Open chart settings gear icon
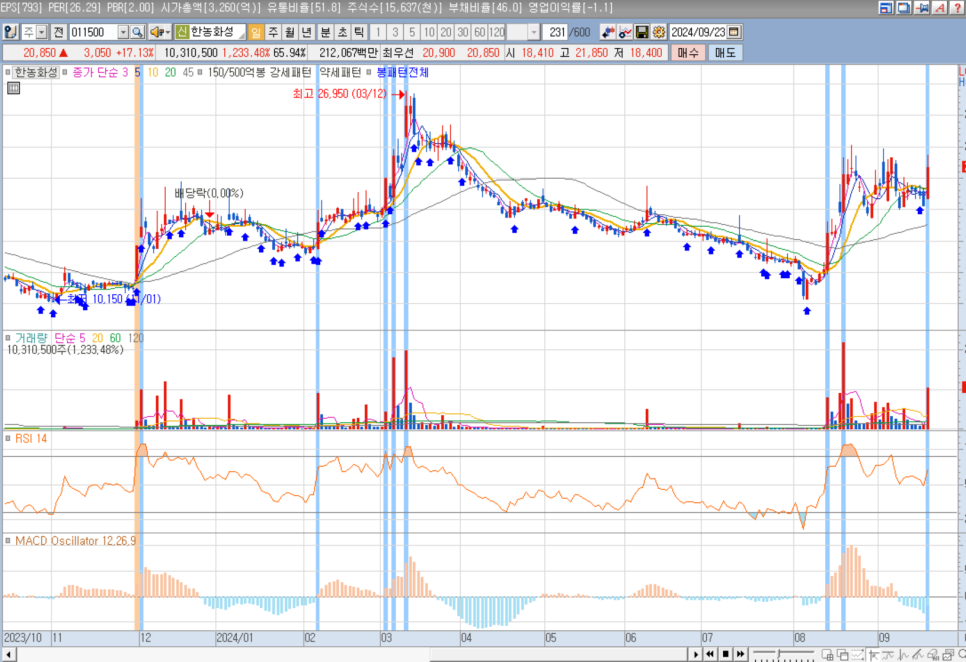This screenshot has width=966, height=662. pyautogui.click(x=659, y=32)
